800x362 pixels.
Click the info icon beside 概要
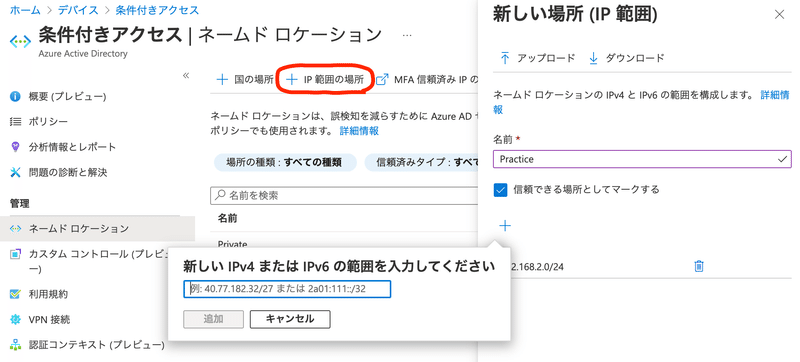[15, 96]
